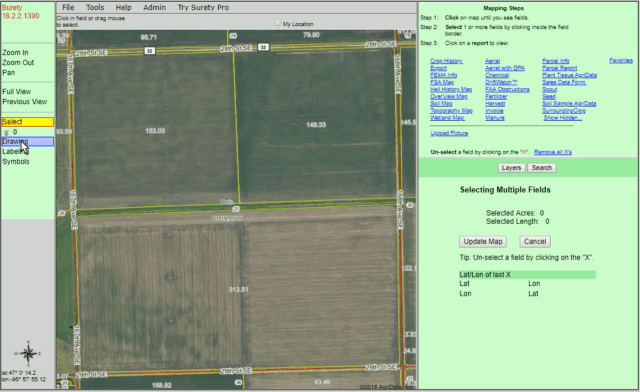Select the 168.92 acre field on map
The image size is (640, 392).
(162, 385)
